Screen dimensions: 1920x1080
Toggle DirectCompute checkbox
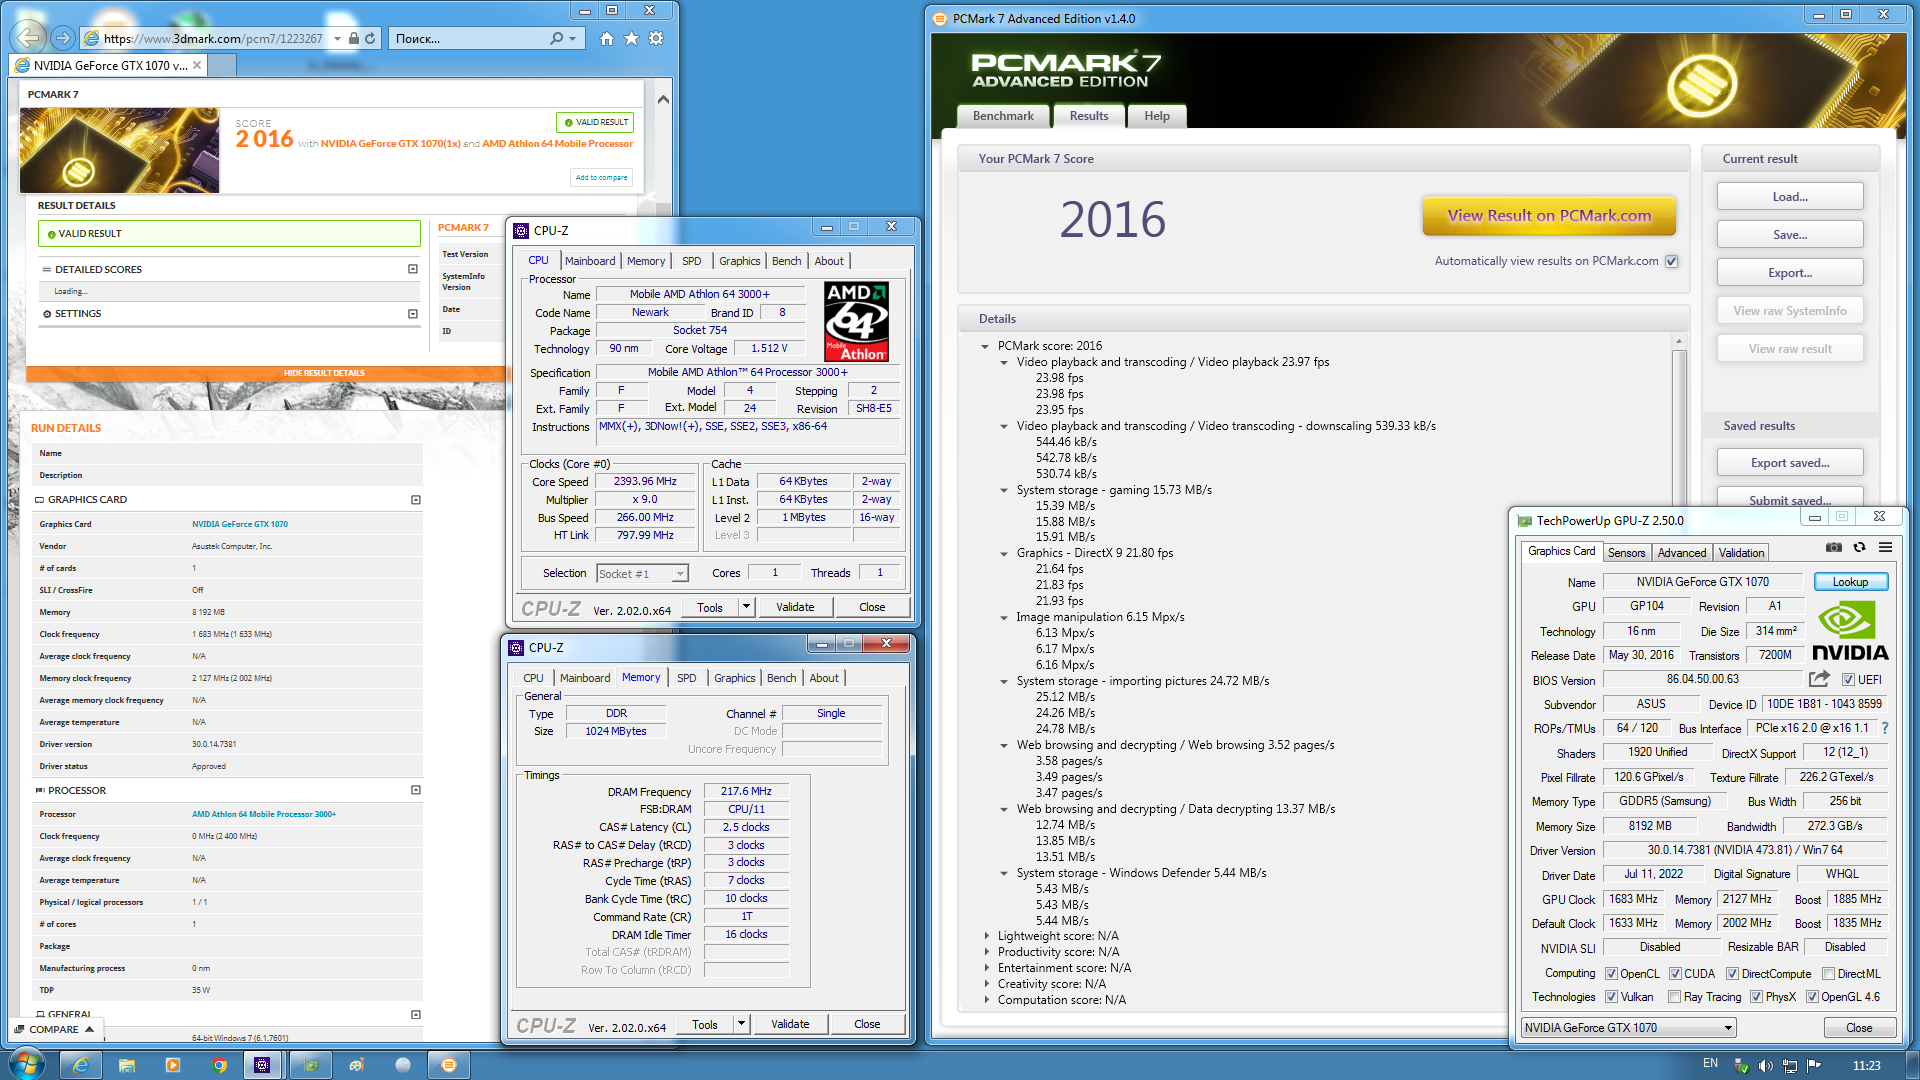(1732, 973)
